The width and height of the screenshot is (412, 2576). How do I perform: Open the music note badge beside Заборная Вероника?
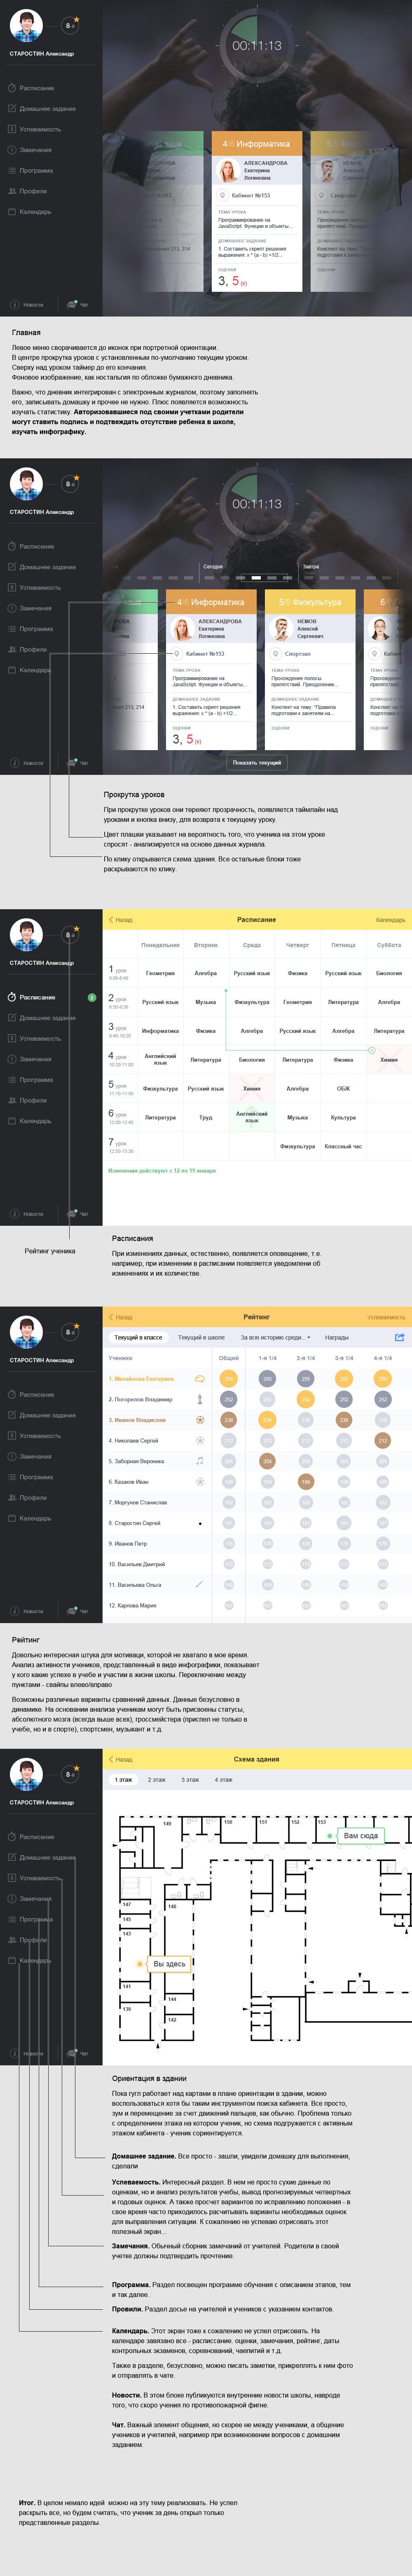coord(199,1461)
